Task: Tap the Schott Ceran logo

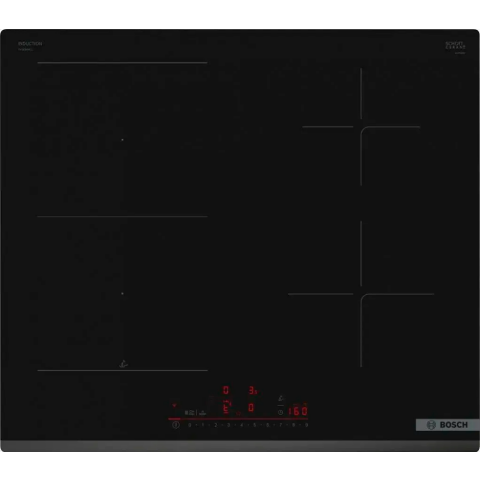Action: (455, 46)
